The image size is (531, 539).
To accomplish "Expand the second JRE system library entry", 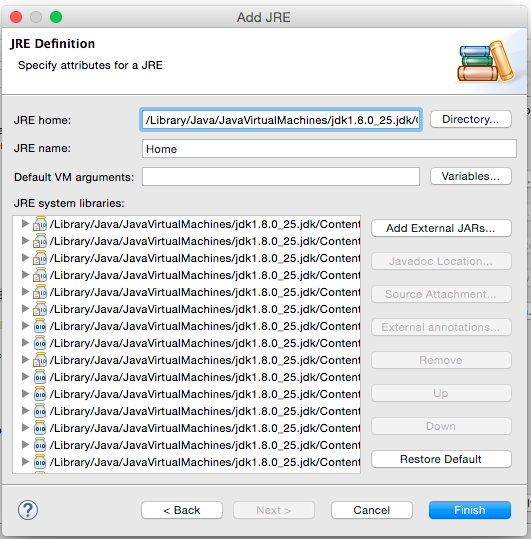I will [x=25, y=240].
